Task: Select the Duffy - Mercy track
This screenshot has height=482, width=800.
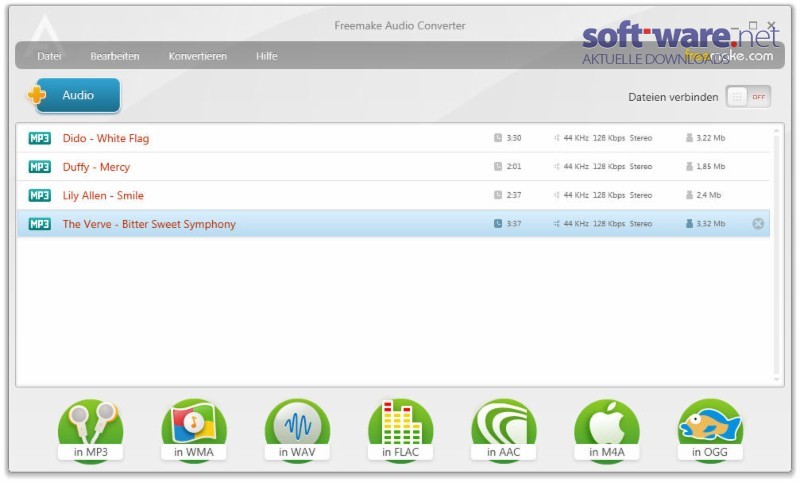Action: (393, 167)
